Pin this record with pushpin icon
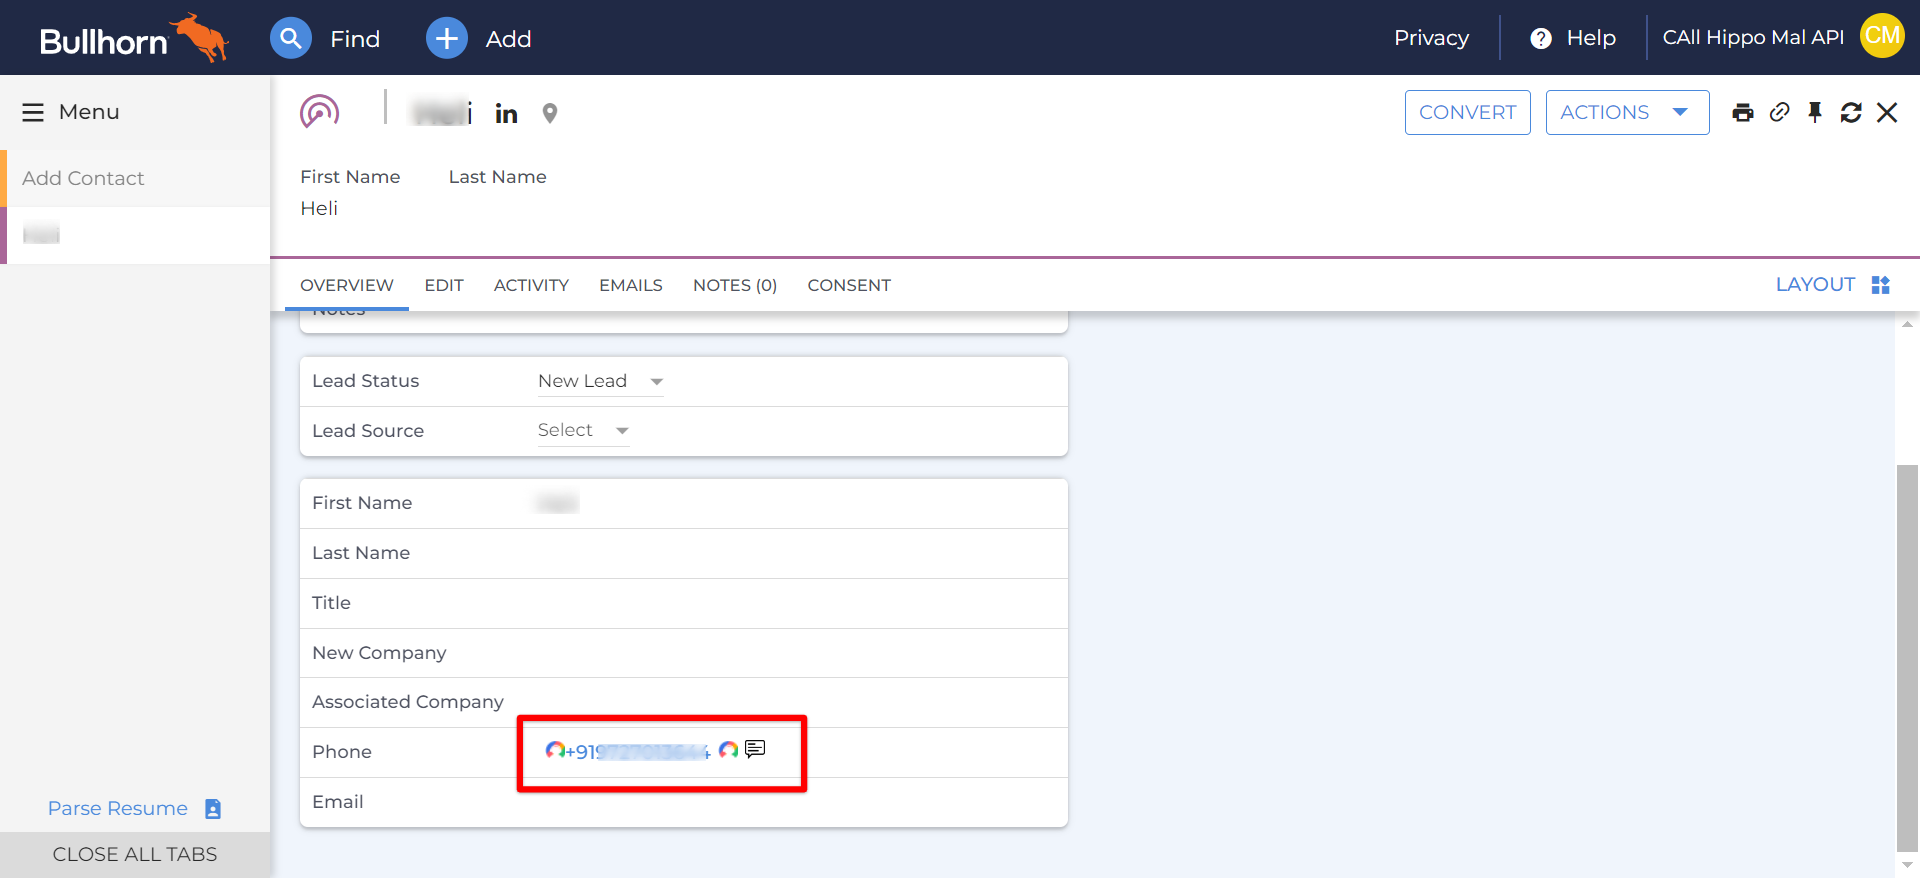Viewport: 1920px width, 878px height. tap(1815, 112)
